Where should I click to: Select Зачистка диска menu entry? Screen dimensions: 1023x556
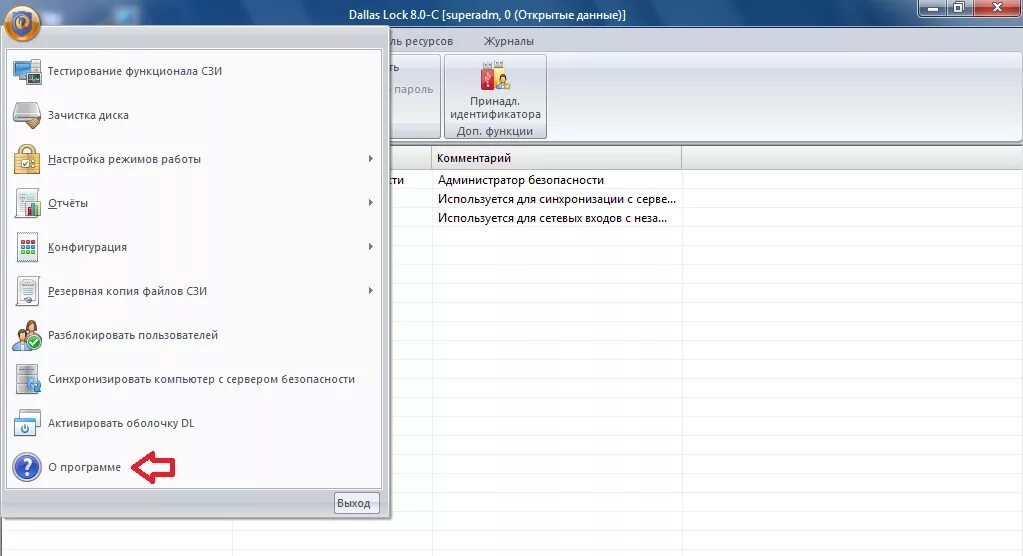coord(194,116)
